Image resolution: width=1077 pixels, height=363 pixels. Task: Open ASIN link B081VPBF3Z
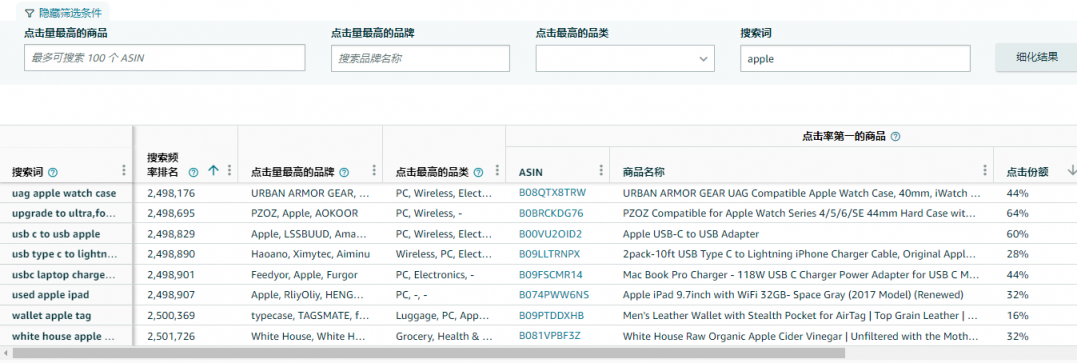[549, 336]
